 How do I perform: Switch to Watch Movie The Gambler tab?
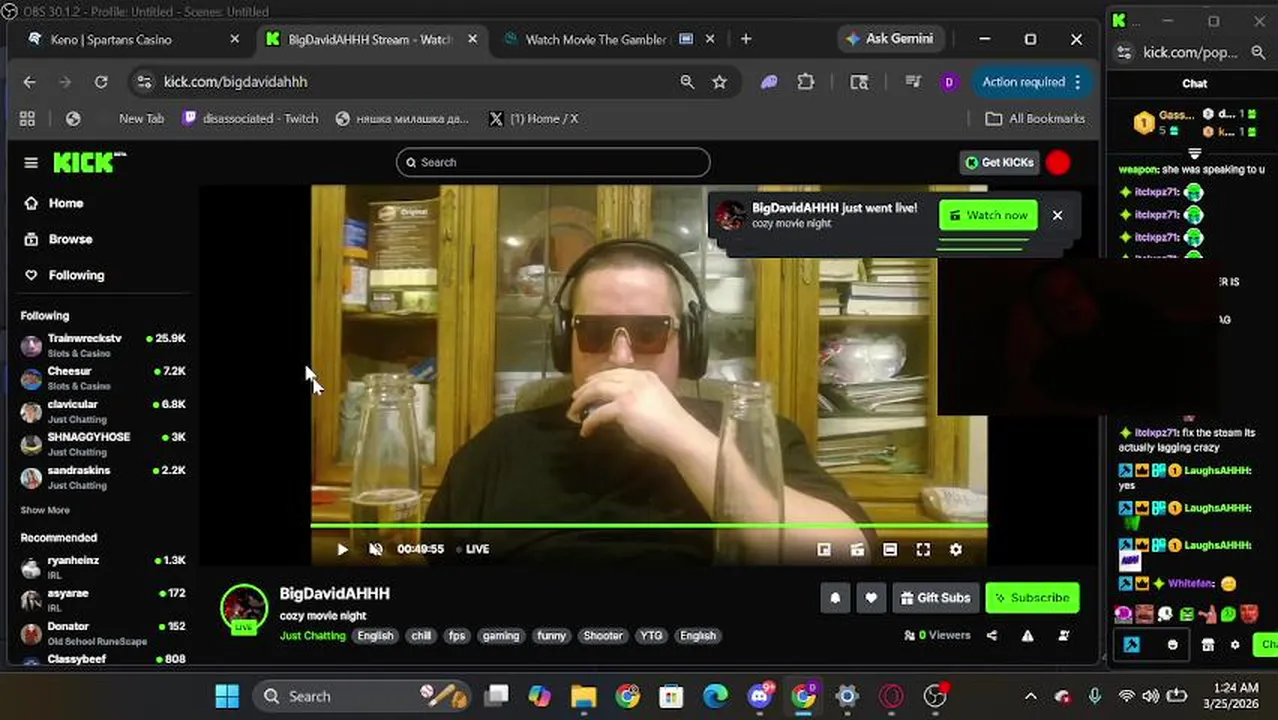click(608, 39)
